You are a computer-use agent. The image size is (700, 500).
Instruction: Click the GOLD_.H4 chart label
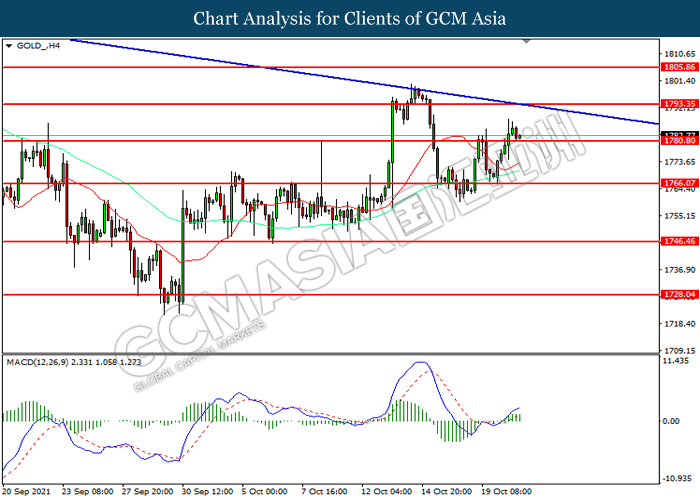38,46
